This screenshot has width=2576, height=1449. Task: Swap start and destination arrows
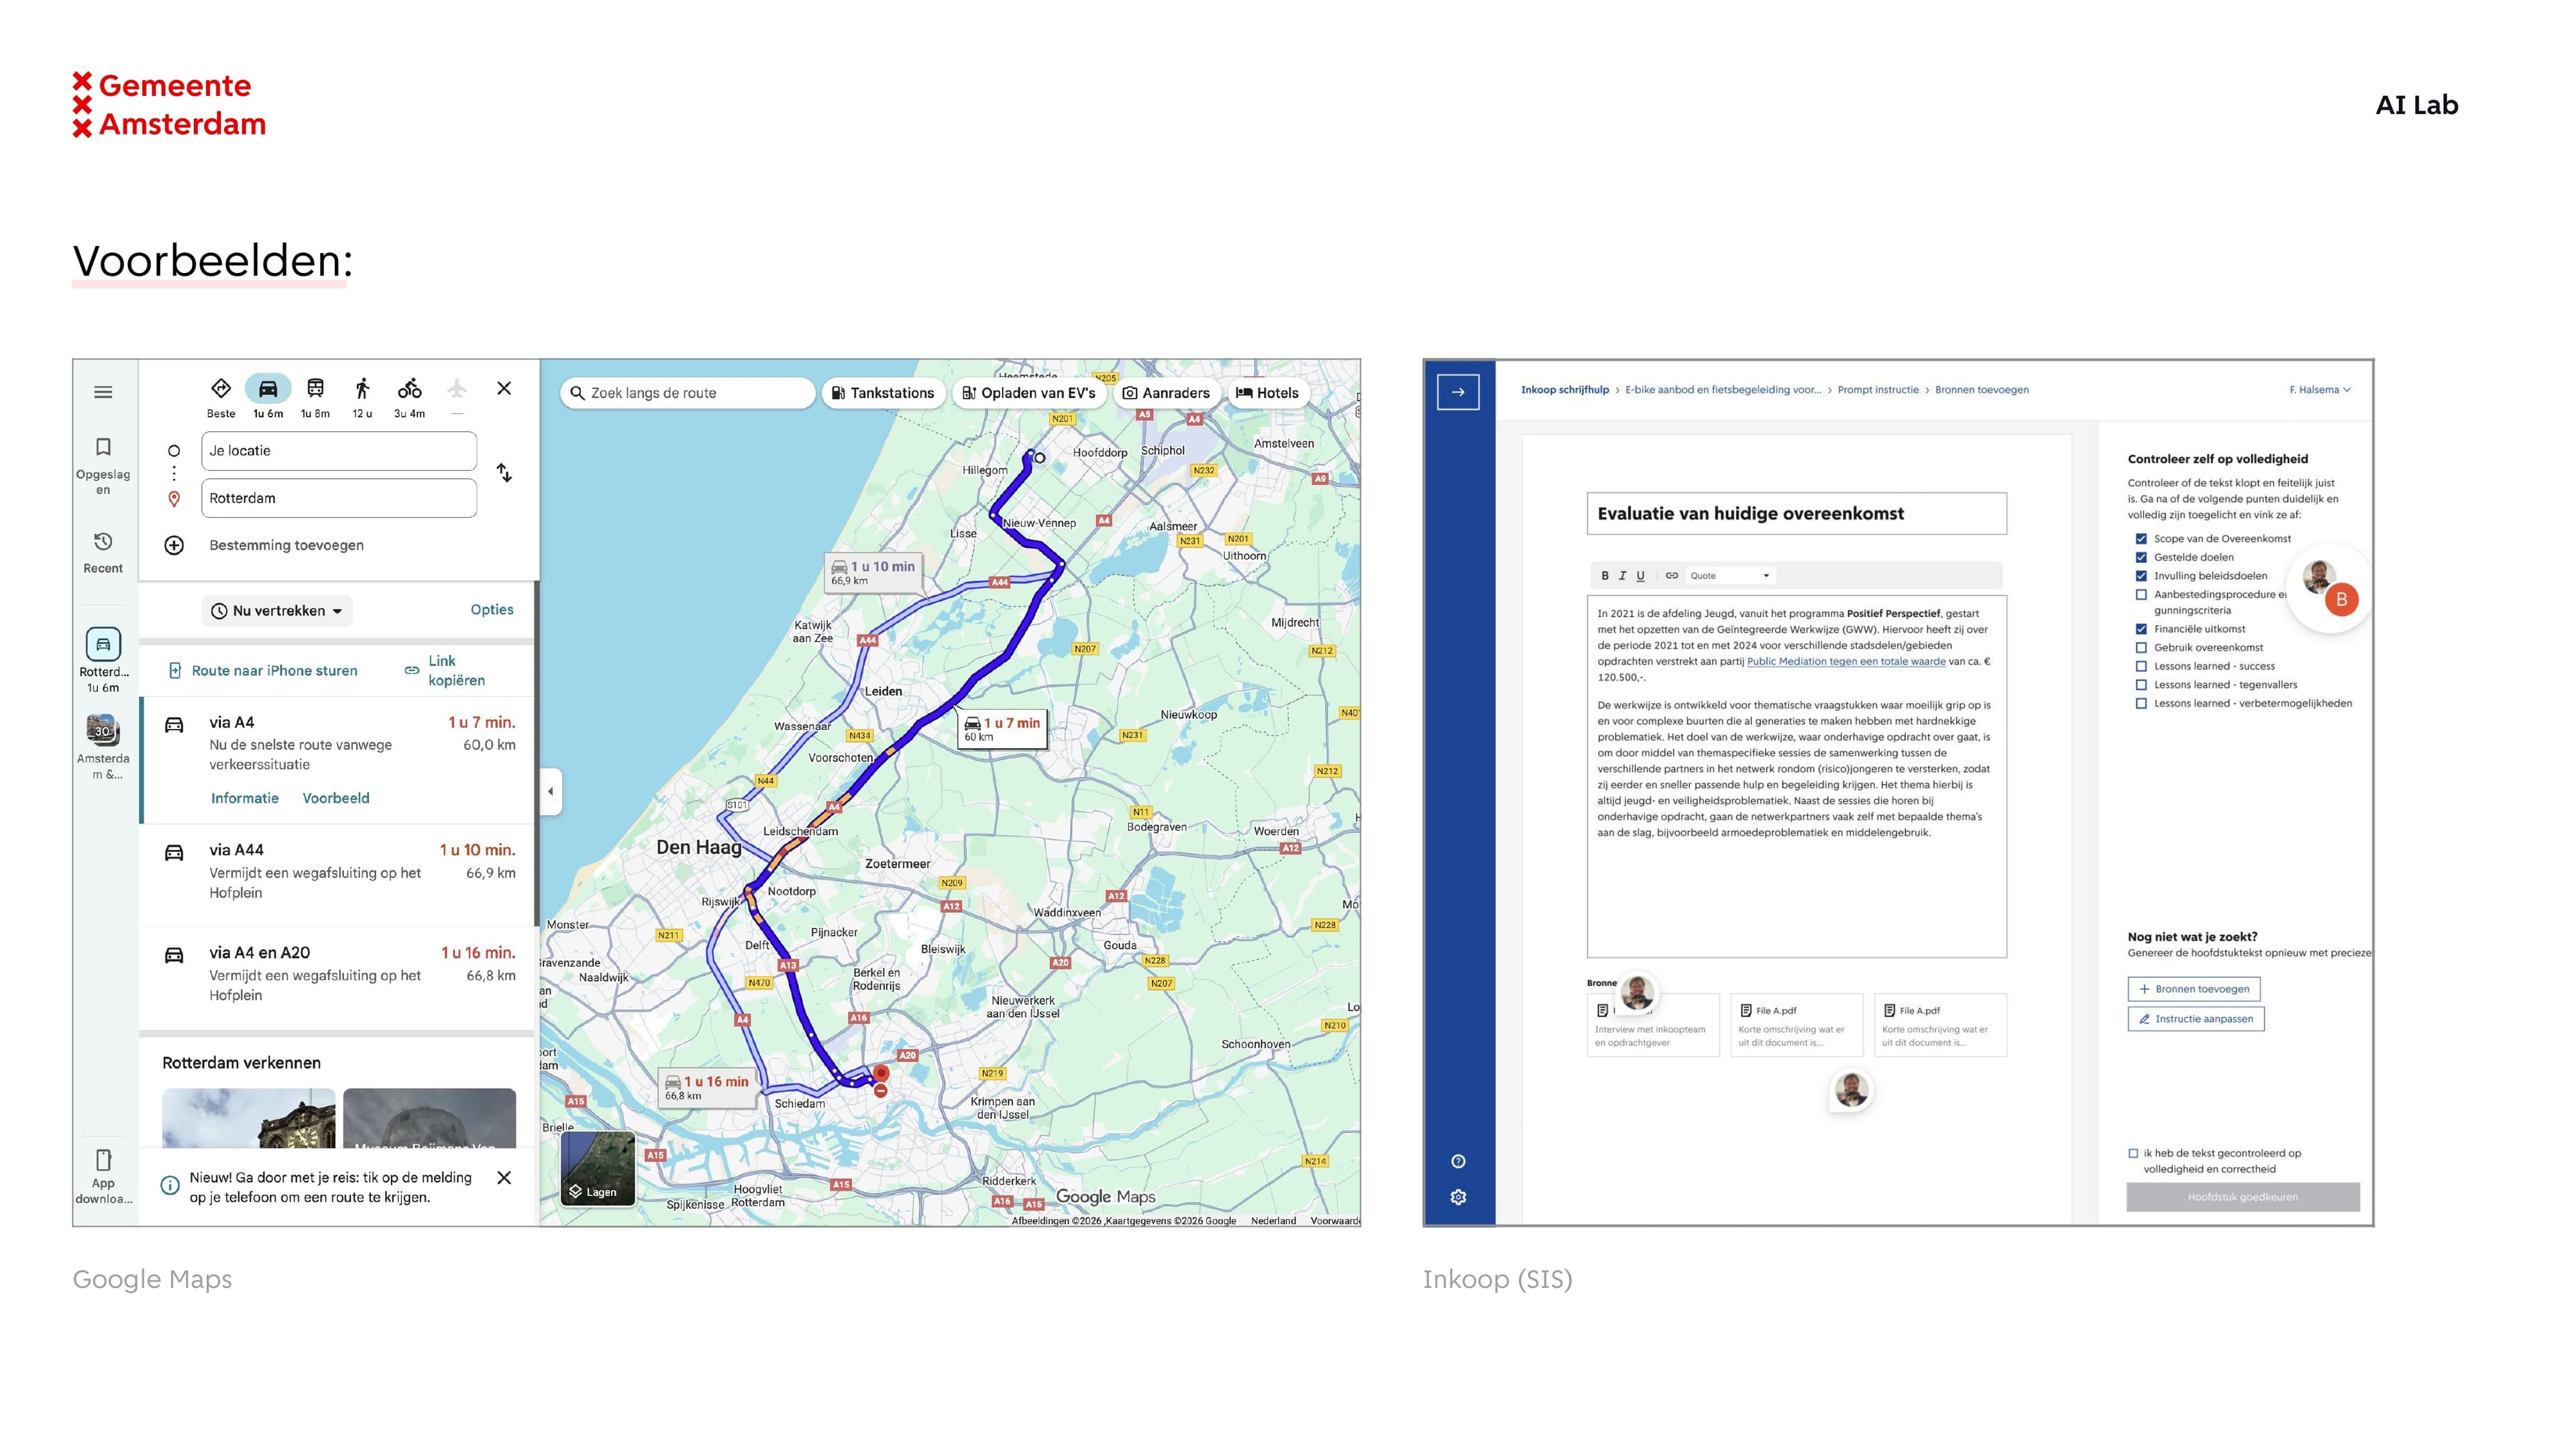[x=504, y=472]
